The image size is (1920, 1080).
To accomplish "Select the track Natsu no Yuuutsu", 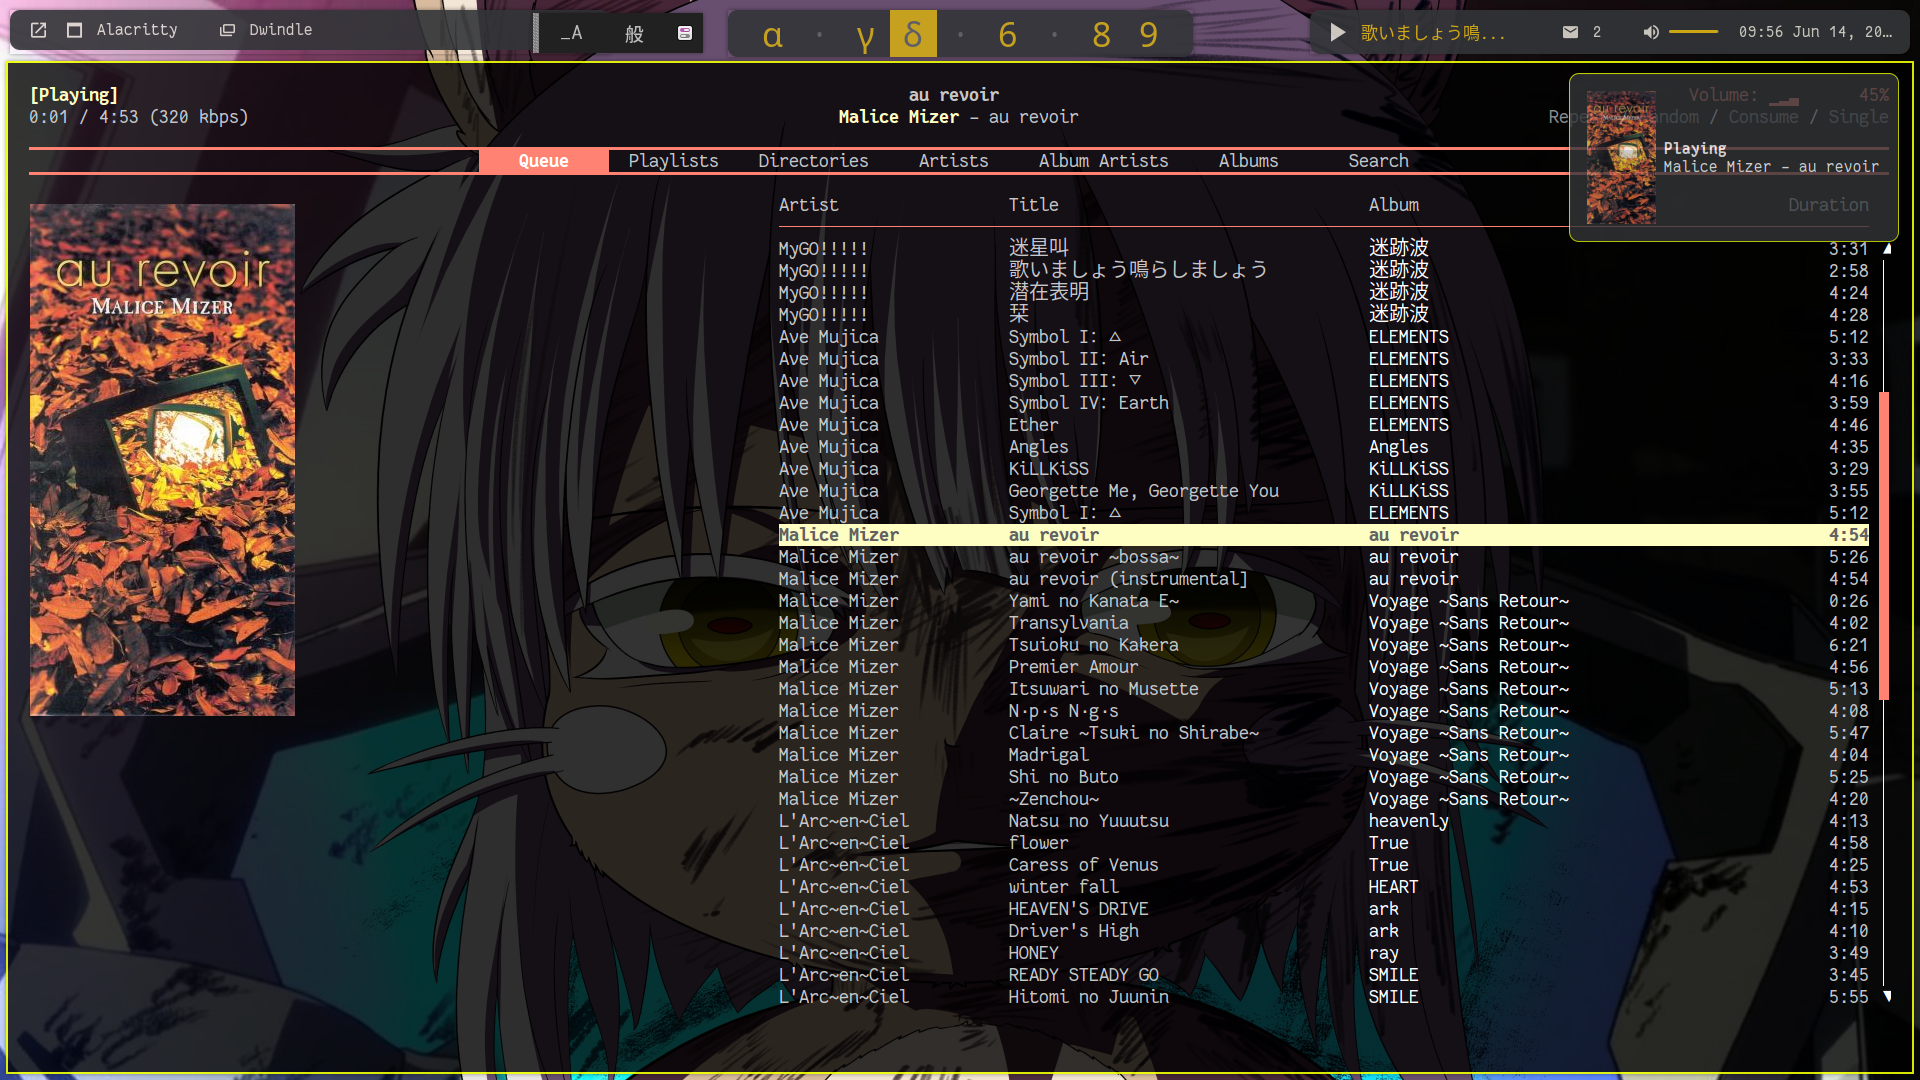I will tap(1323, 821).
